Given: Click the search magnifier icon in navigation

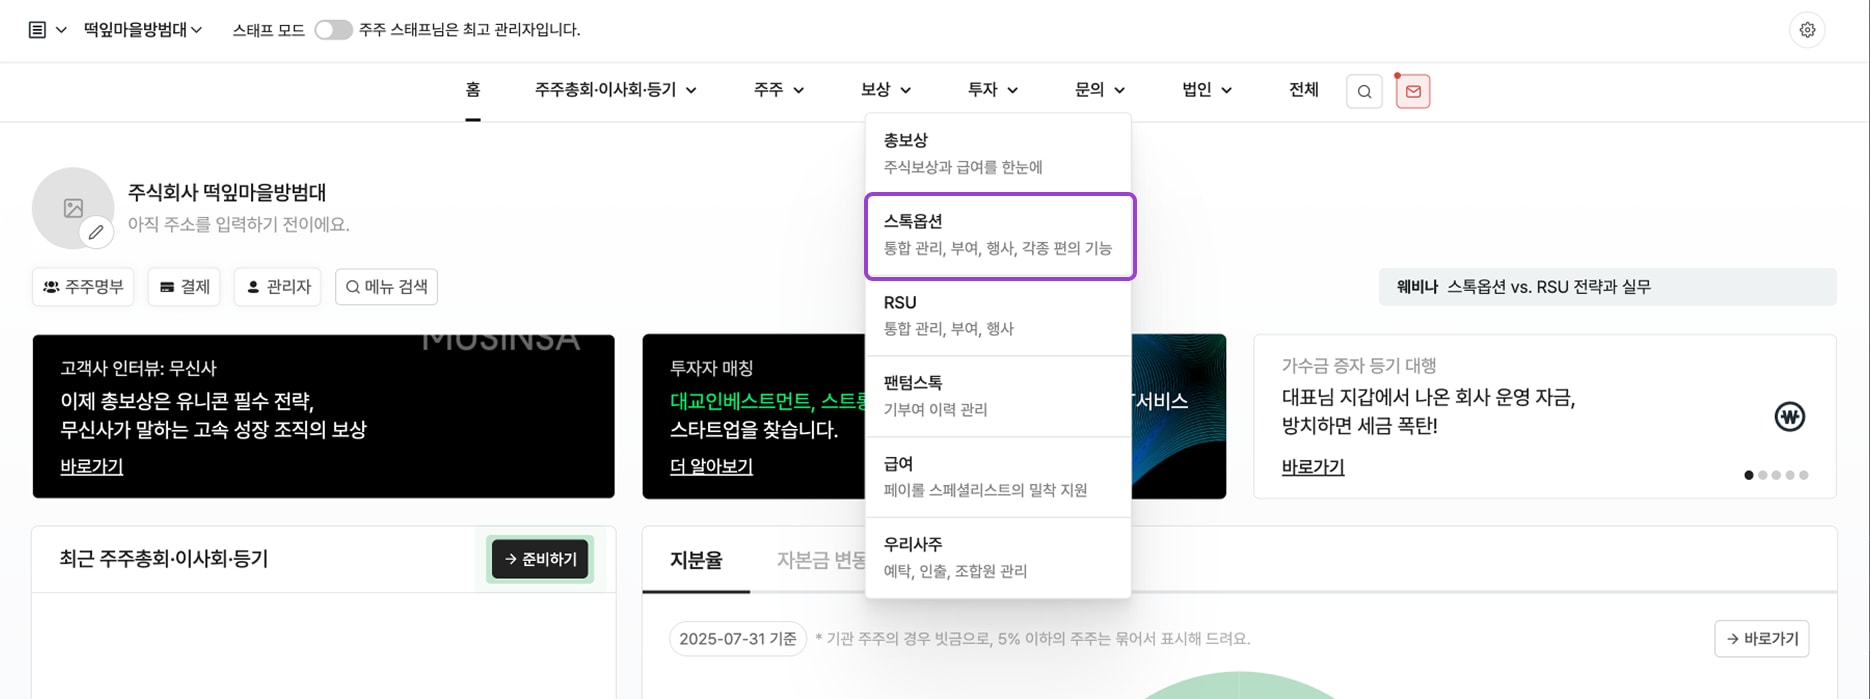Looking at the screenshot, I should [1364, 91].
